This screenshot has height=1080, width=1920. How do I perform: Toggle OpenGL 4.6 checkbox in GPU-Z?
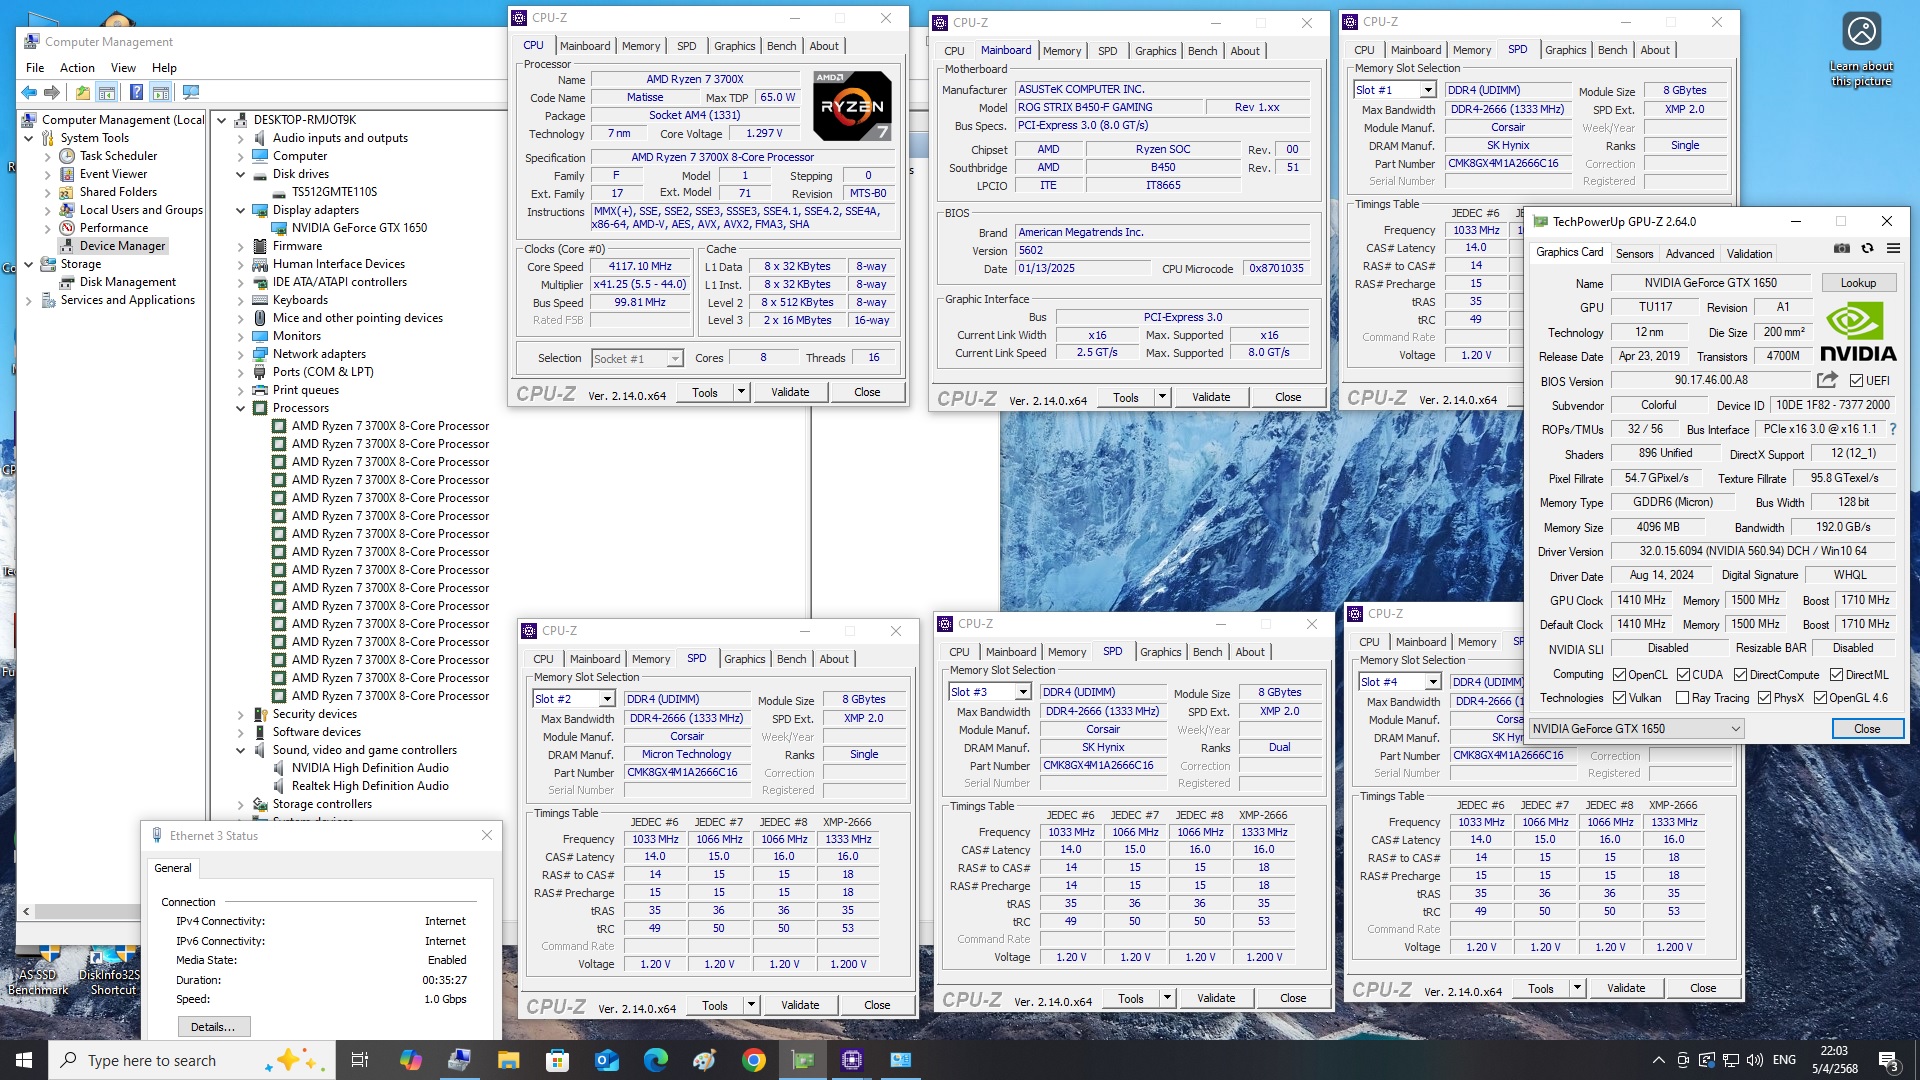pos(1820,698)
